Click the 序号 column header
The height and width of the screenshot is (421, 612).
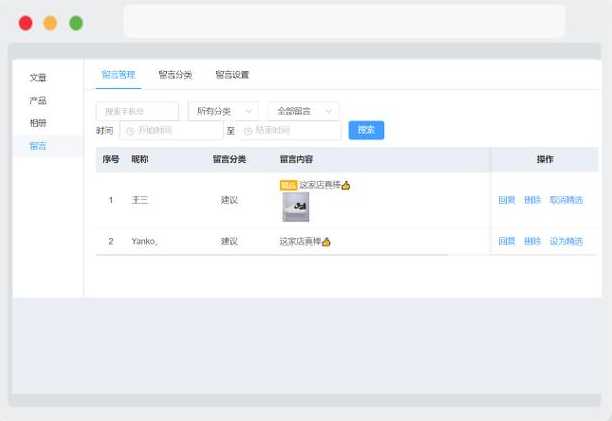click(111, 159)
